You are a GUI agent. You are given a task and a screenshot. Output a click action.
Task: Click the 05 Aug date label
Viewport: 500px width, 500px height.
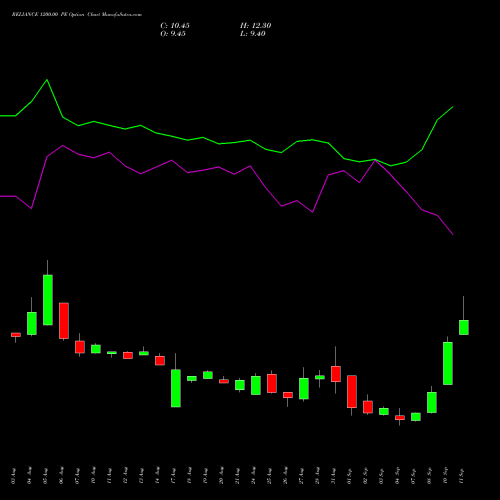[x=45, y=476]
